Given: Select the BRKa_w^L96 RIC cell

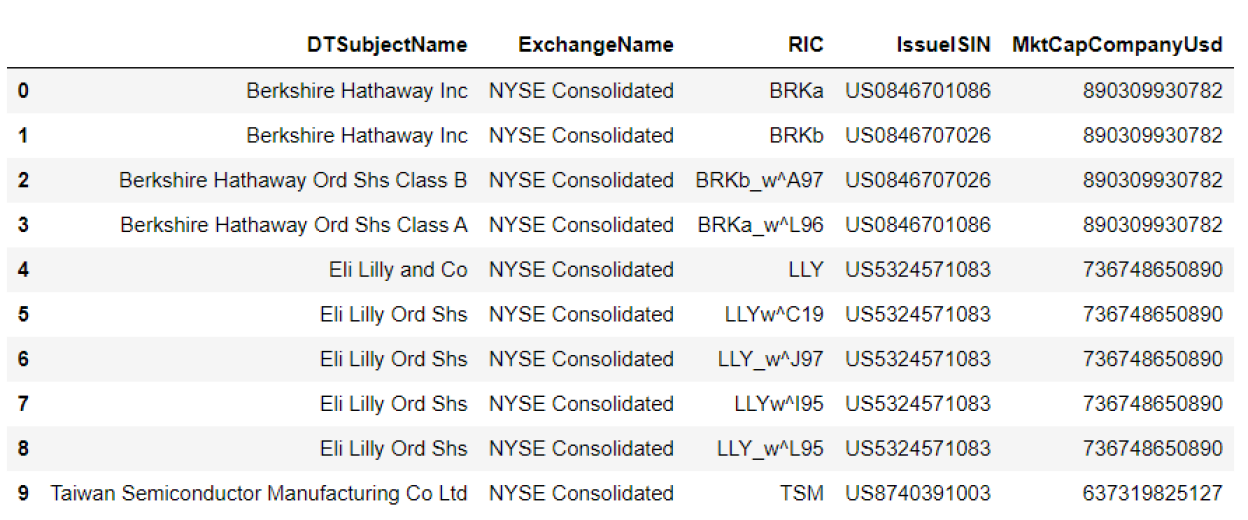Looking at the screenshot, I should [760, 226].
